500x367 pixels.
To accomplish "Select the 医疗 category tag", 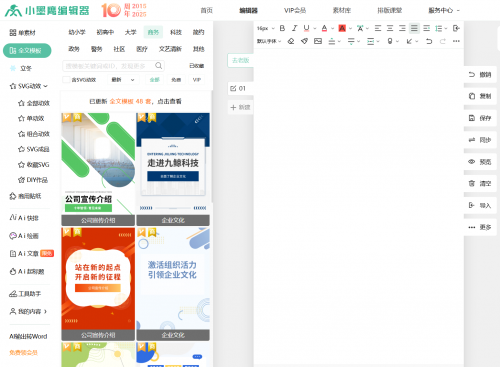I will click(142, 49).
